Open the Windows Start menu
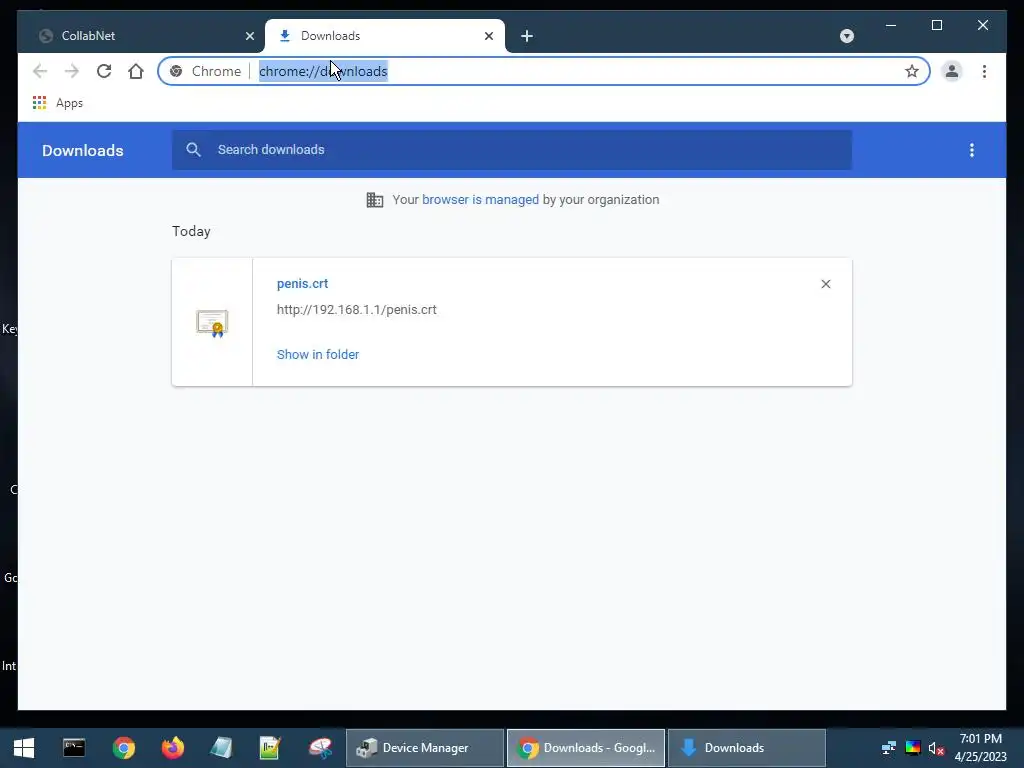1024x768 pixels. click(24, 748)
